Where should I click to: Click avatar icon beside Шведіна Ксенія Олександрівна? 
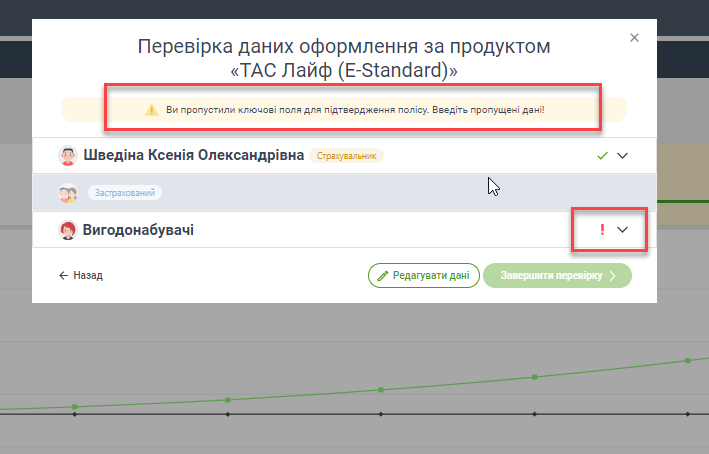click(x=68, y=156)
